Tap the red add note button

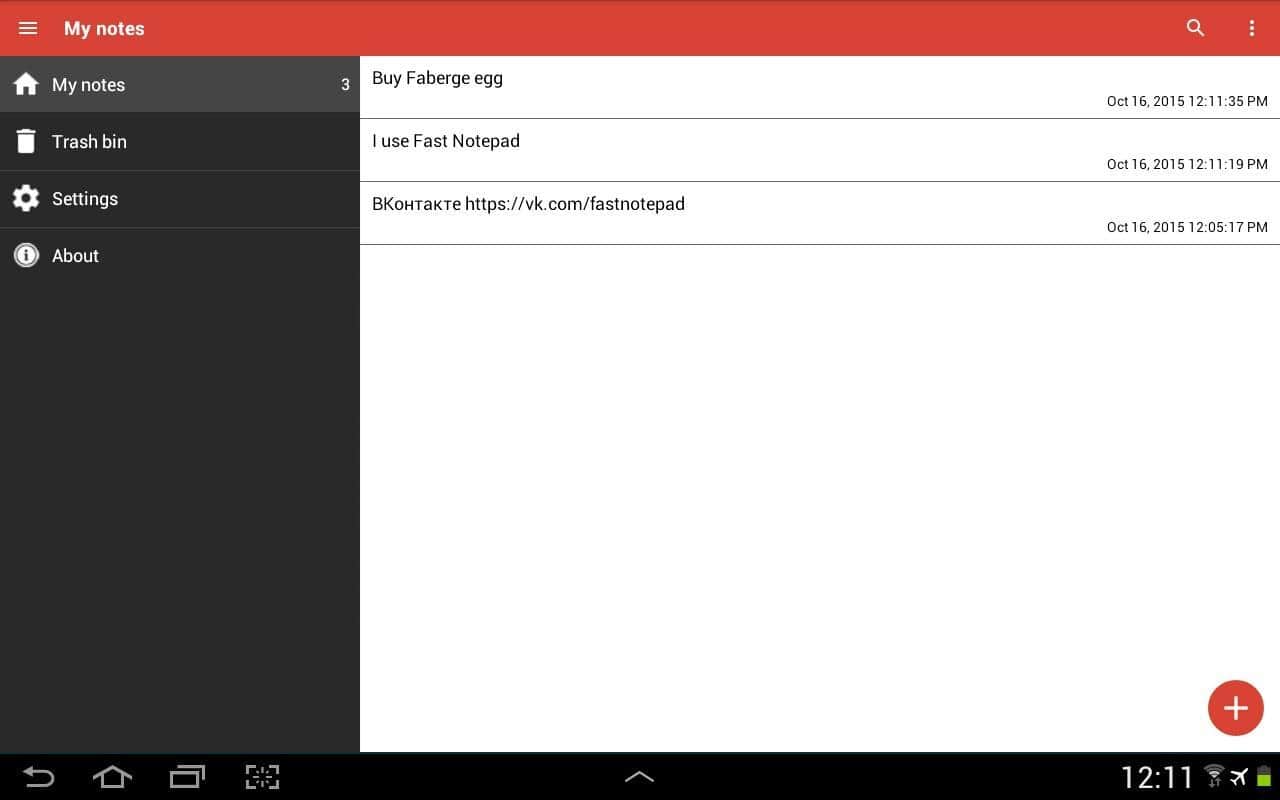tap(1235, 708)
